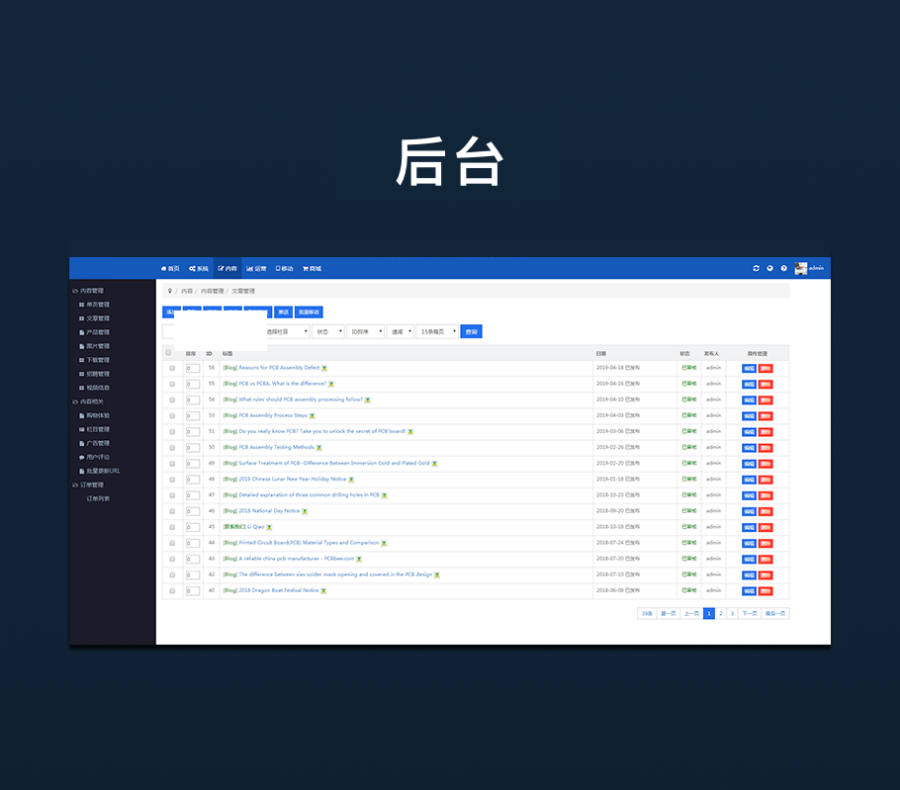Check the box for article ID 40
Screen dimensions: 900x790
(172, 591)
